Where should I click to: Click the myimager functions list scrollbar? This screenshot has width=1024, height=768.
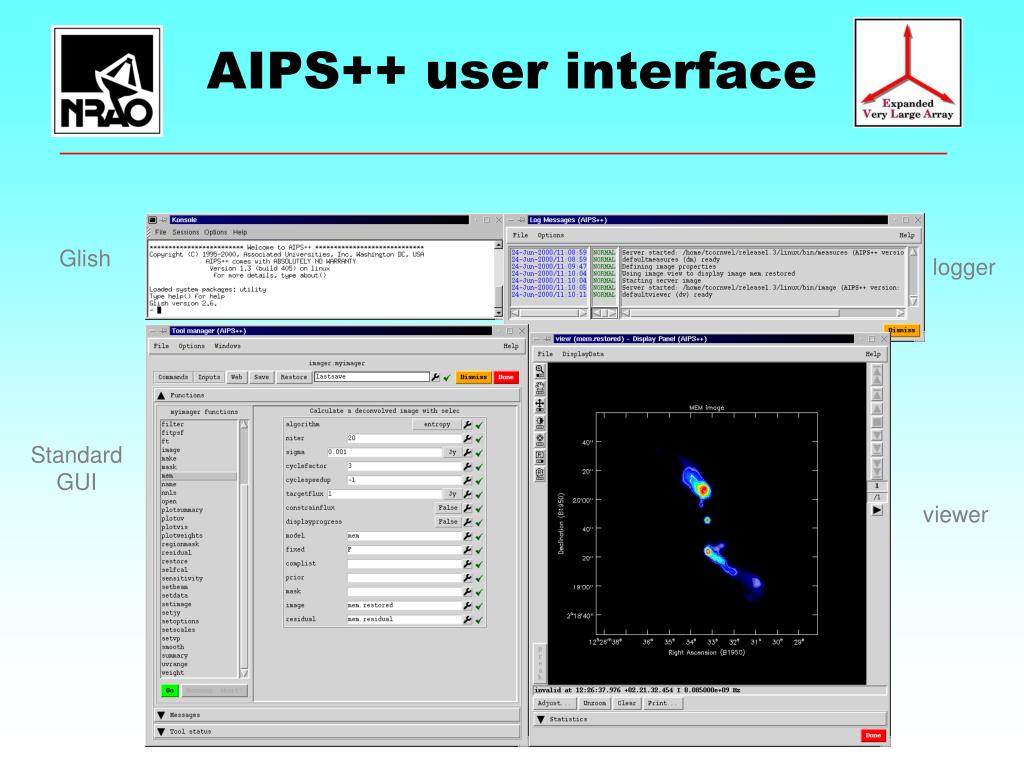(244, 549)
